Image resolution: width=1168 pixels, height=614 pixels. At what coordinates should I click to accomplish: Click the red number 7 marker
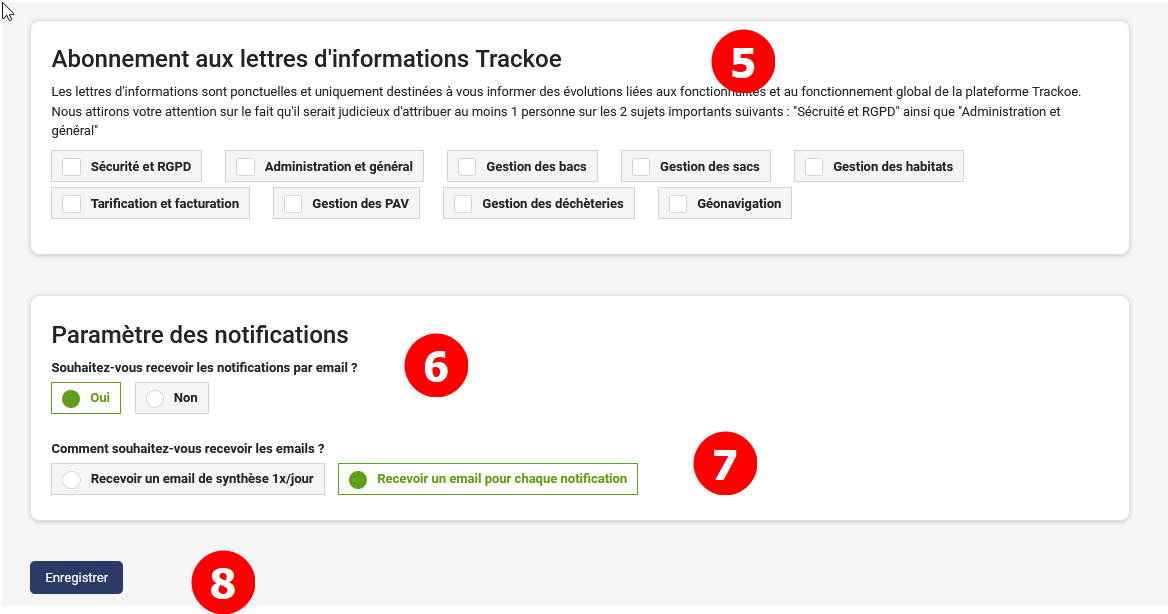(725, 464)
